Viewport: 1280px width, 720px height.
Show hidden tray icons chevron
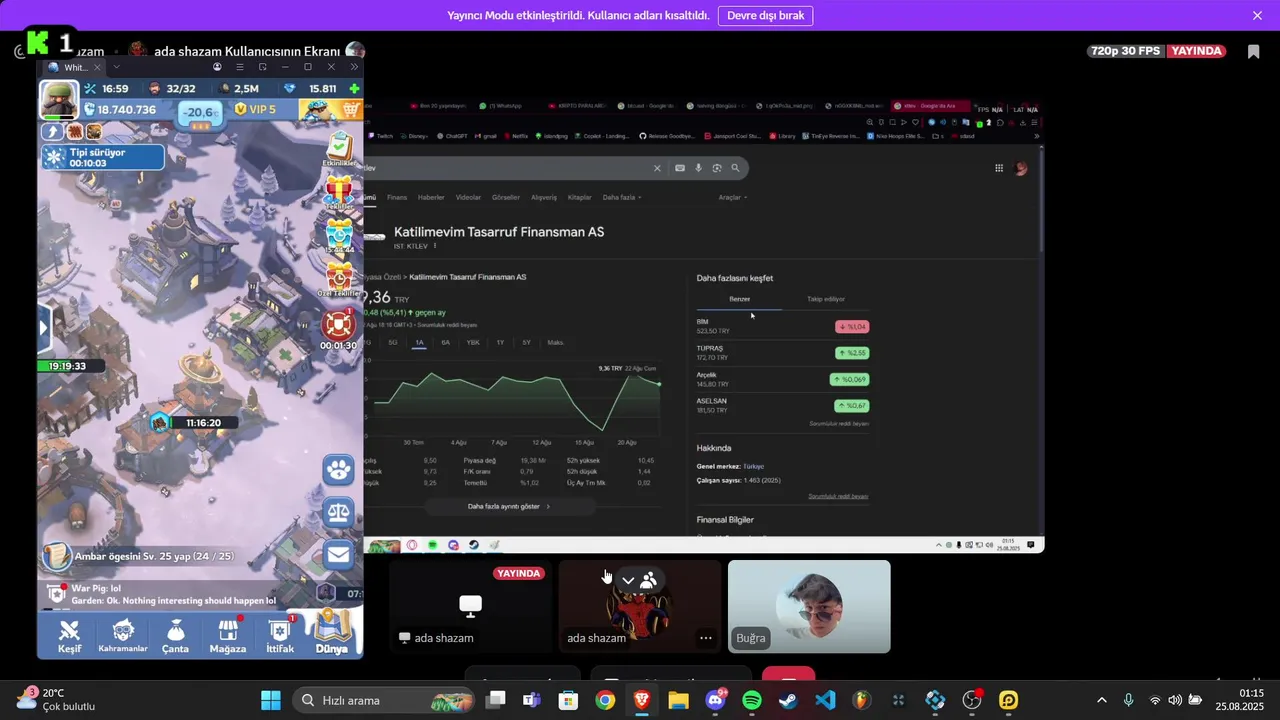tap(1102, 700)
